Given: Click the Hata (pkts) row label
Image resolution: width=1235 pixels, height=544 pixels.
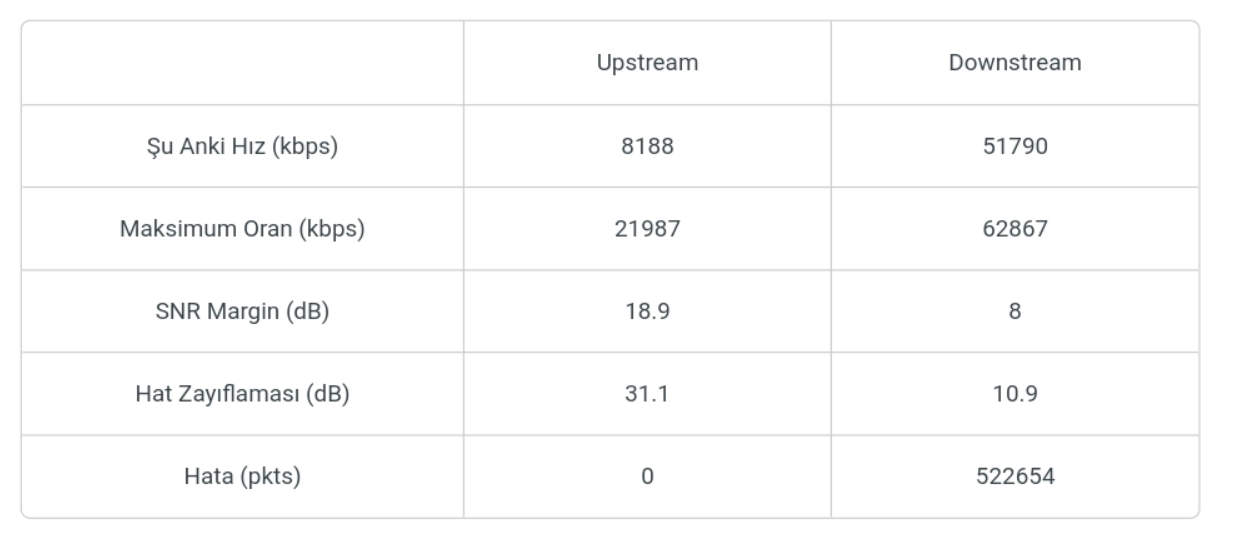Looking at the screenshot, I should (x=241, y=477).
